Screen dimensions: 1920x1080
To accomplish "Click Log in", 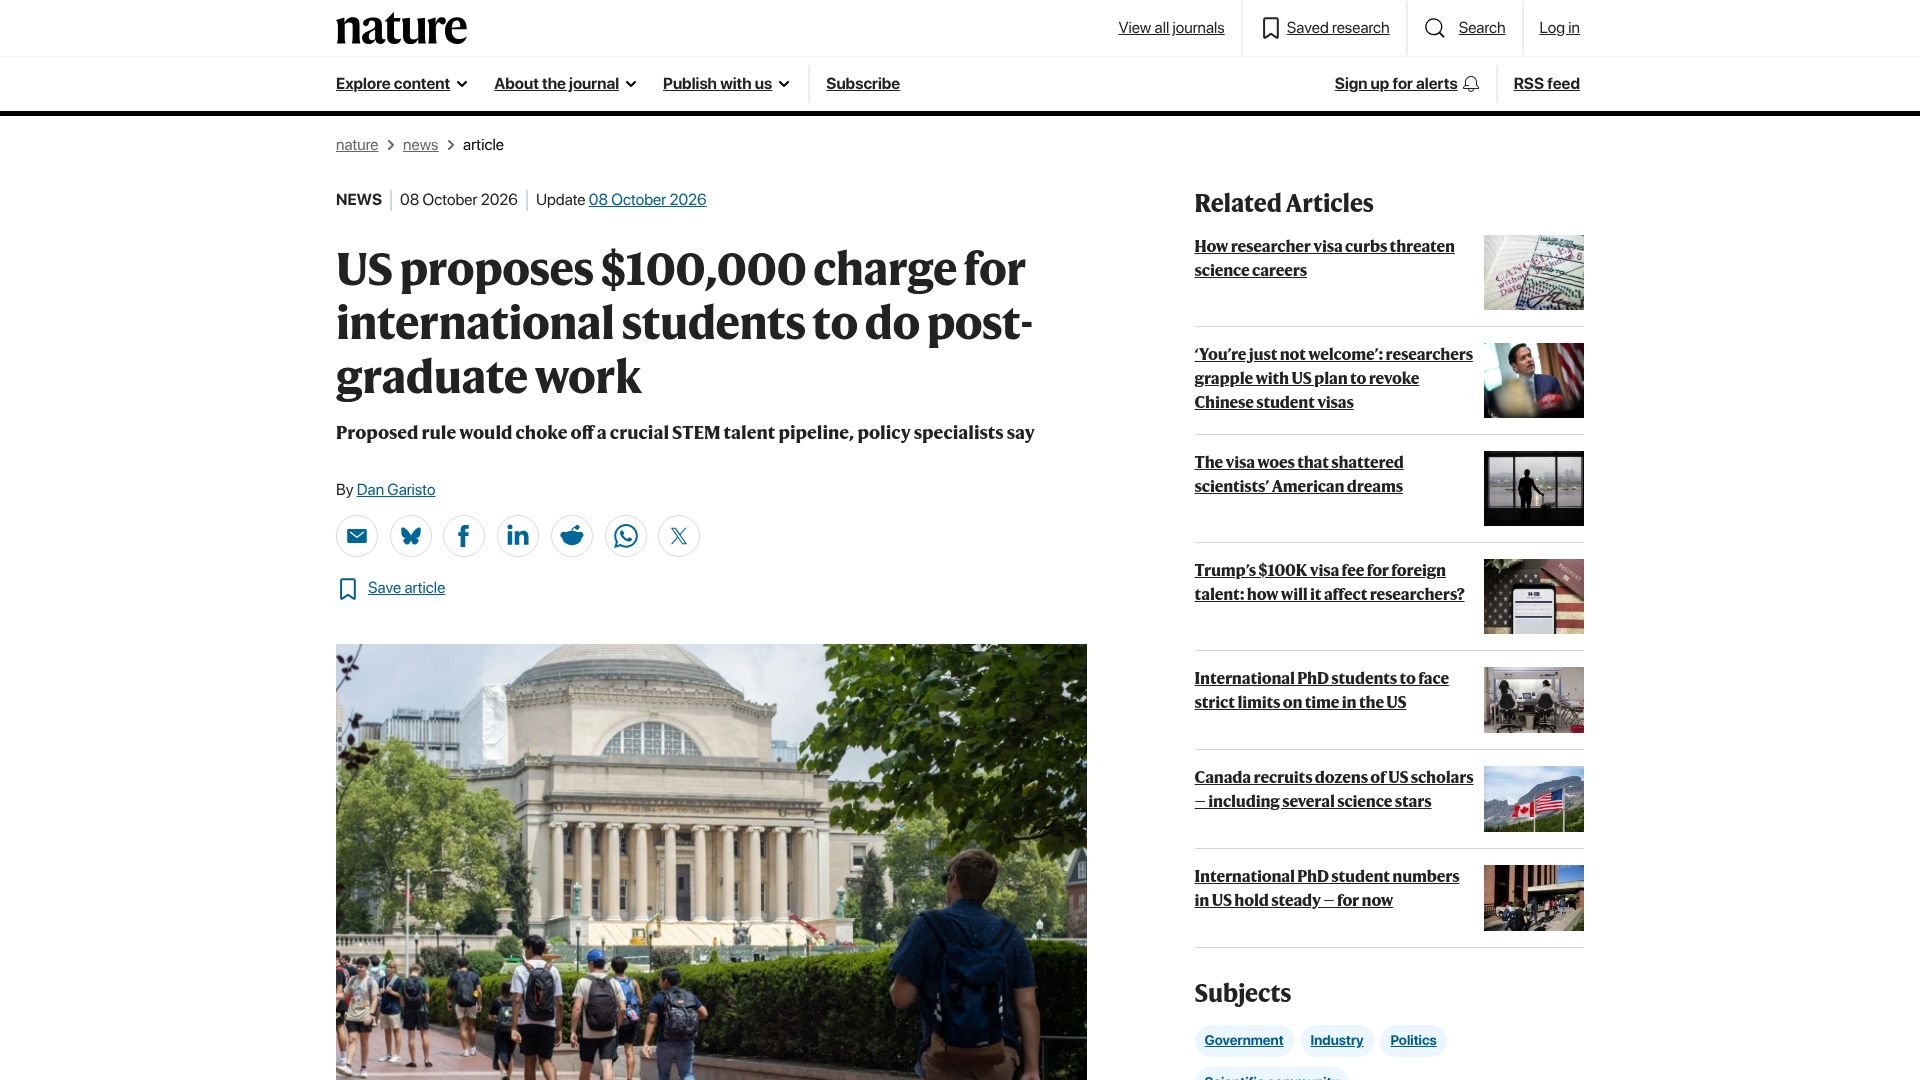I will pos(1559,28).
